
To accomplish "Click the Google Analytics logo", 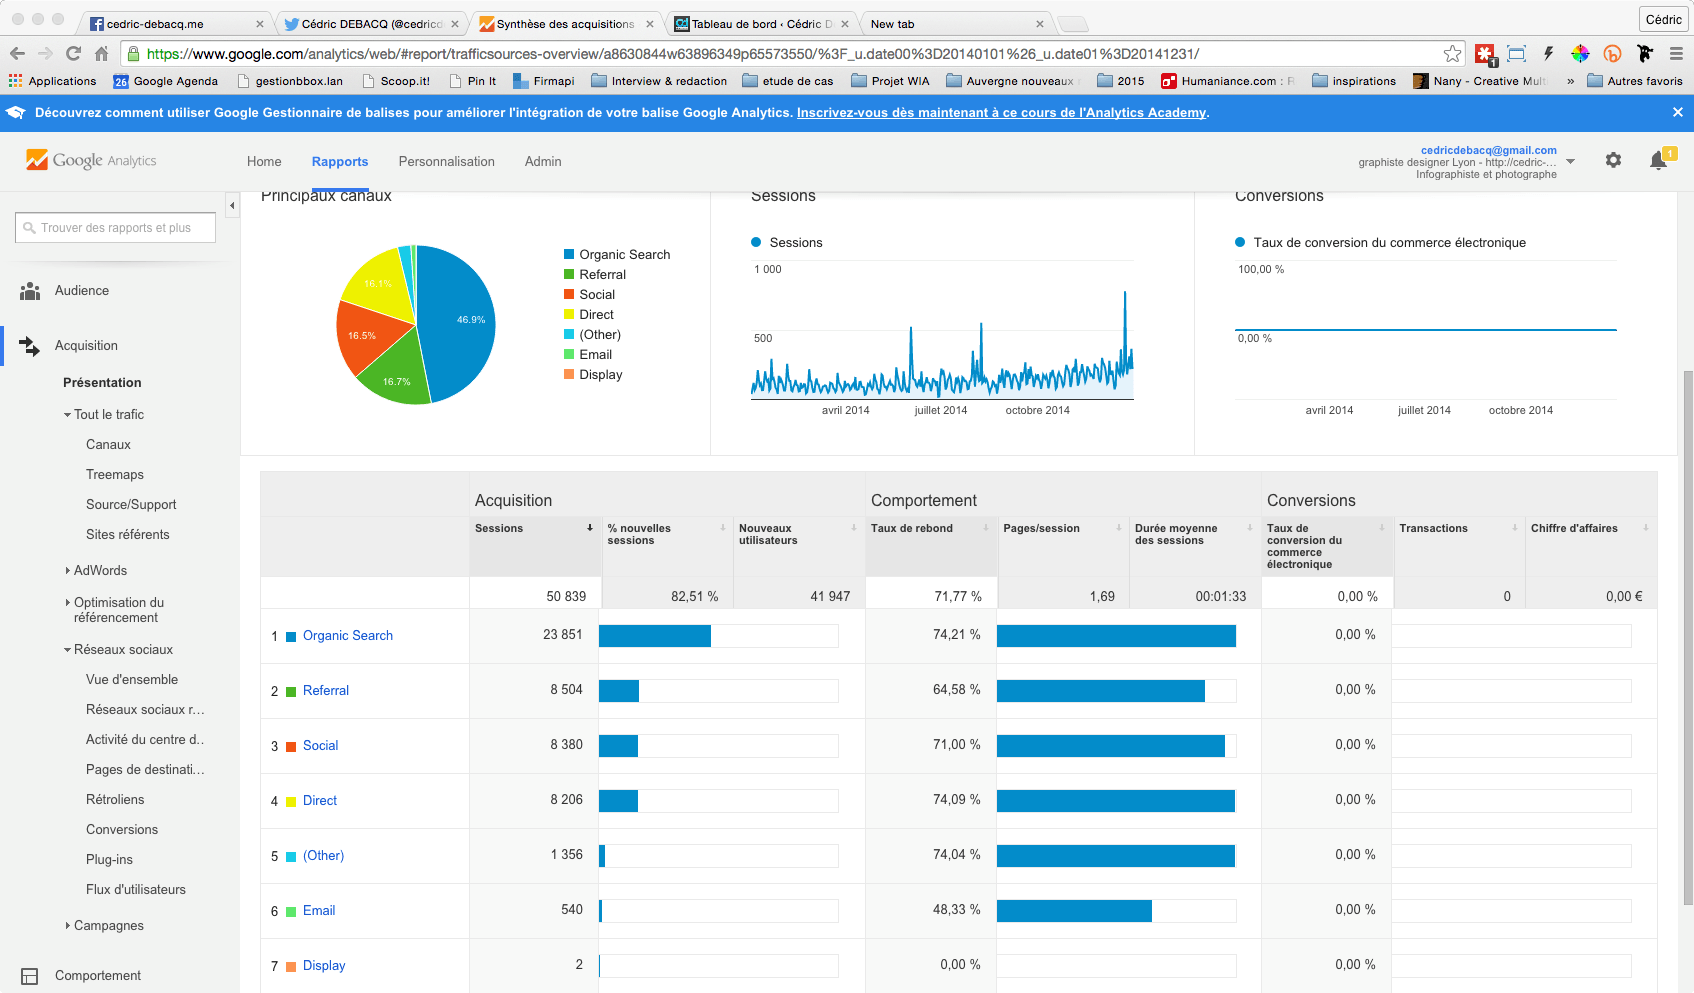I will tap(91, 160).
